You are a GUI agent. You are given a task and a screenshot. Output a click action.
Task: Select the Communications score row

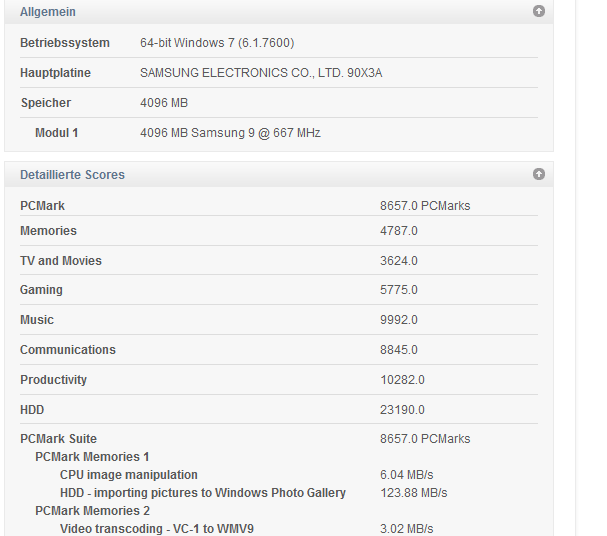[68, 350]
